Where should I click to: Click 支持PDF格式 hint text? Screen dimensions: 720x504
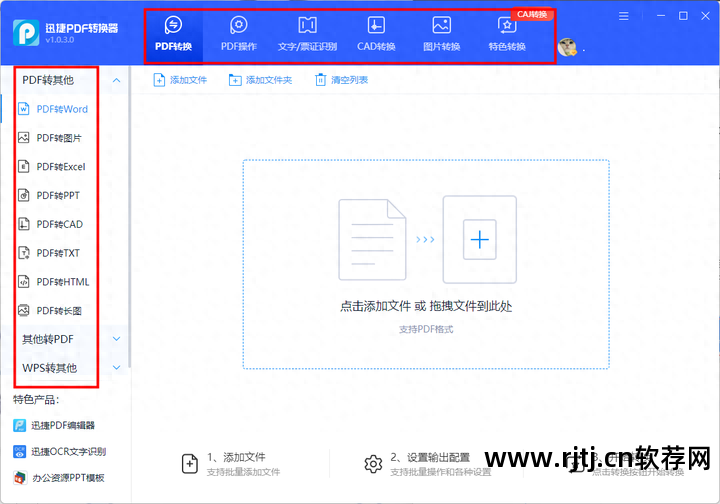426,329
